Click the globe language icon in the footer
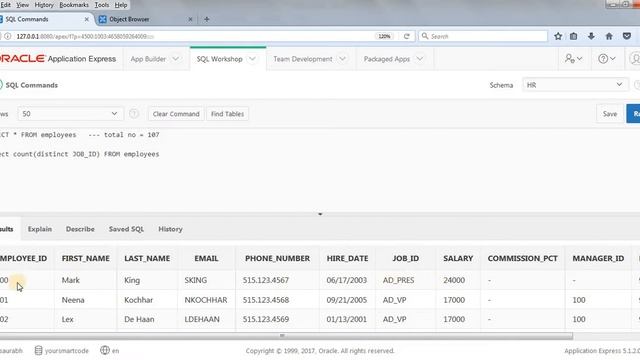This screenshot has height=360, width=640. pos(105,350)
